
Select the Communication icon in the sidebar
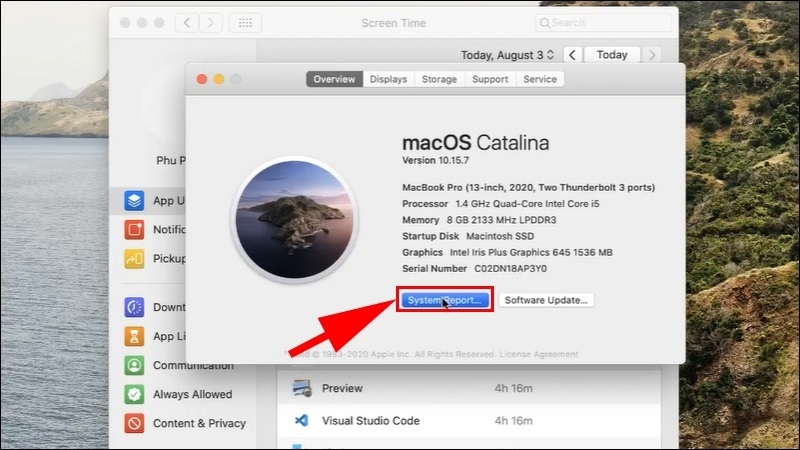tap(134, 365)
